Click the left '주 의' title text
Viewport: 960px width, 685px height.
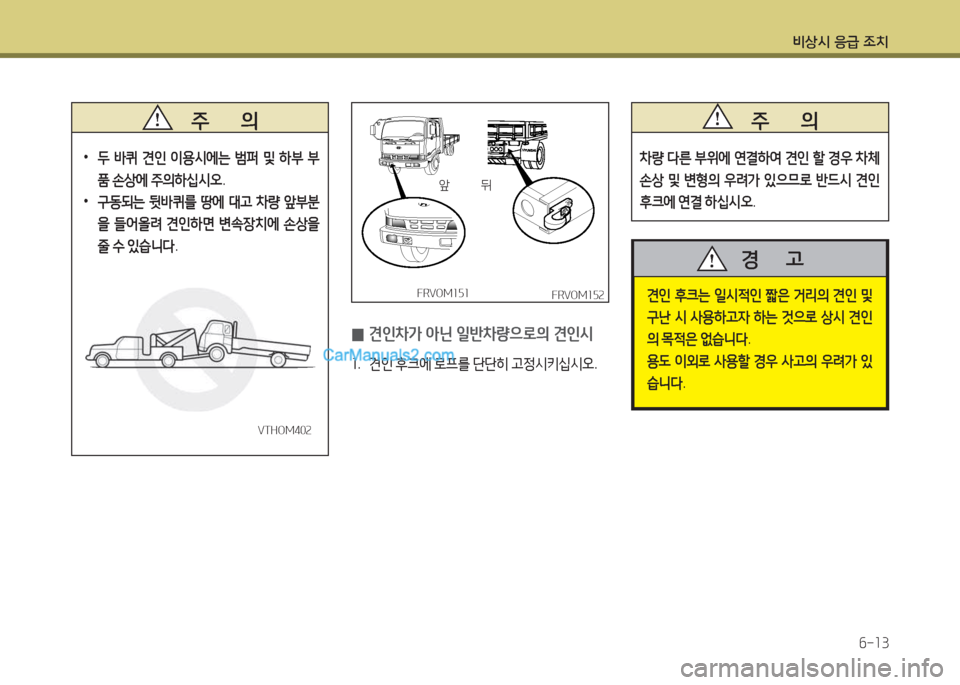point(224,119)
